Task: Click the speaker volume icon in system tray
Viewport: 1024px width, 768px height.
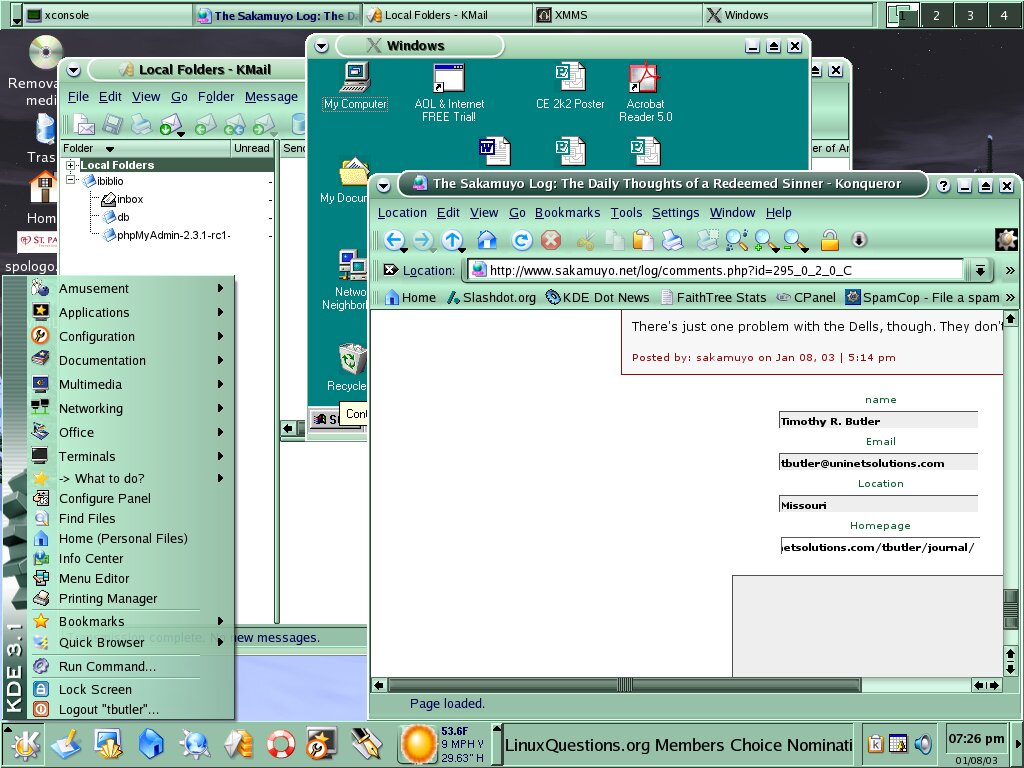Action: 923,744
